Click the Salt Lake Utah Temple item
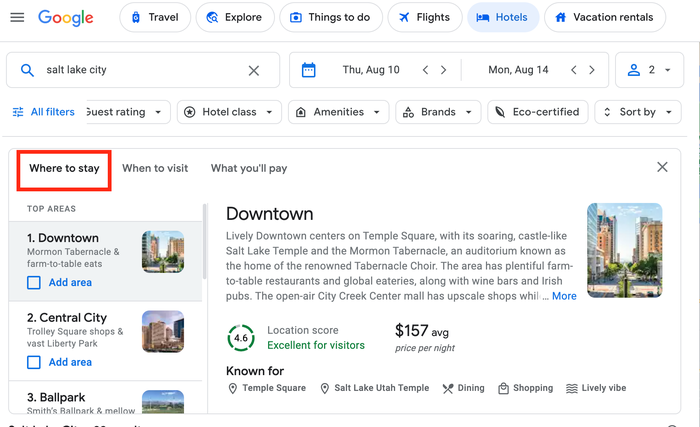 [x=375, y=388]
